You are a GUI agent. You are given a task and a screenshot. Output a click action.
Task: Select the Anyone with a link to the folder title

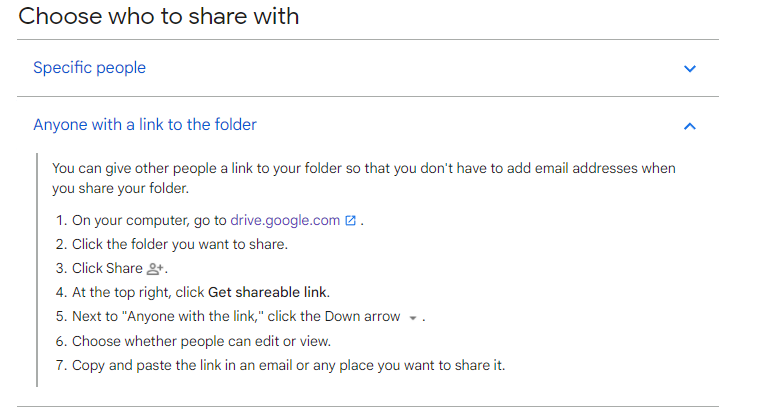pyautogui.click(x=145, y=125)
